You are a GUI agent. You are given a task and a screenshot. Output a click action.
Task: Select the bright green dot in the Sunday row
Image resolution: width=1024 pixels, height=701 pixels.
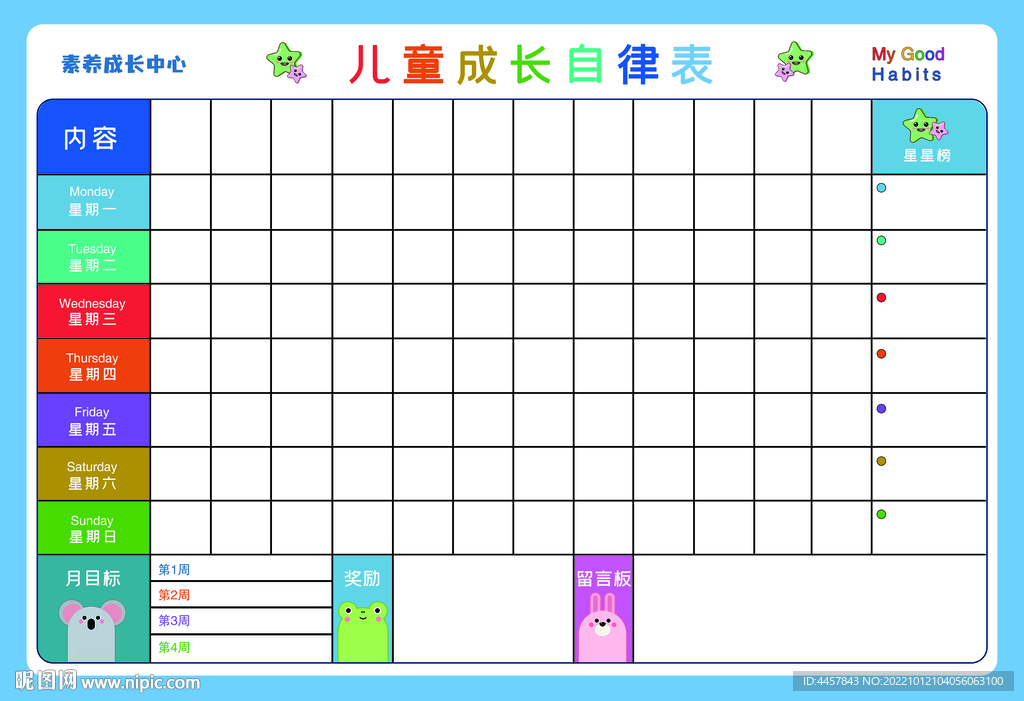click(x=881, y=514)
